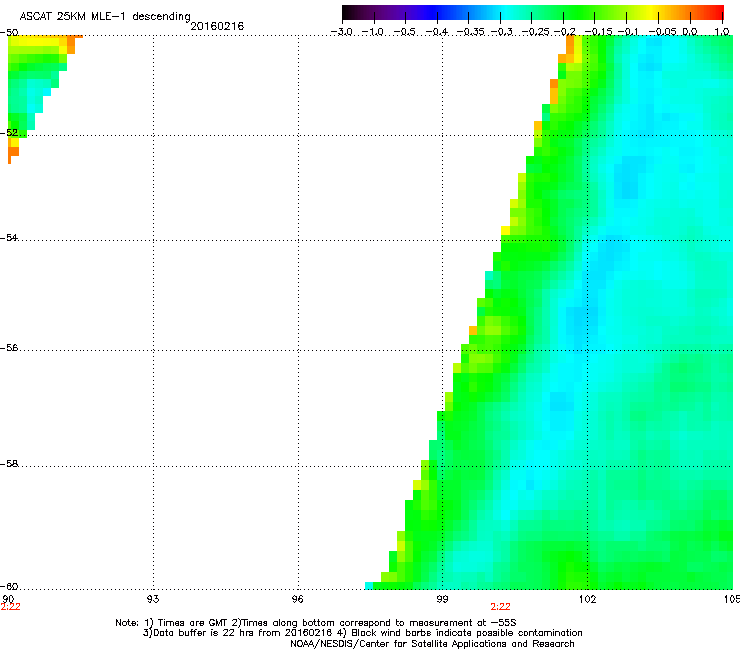Pick the black end of the color bar
The width and height of the screenshot is (740, 650).
tap(348, 13)
